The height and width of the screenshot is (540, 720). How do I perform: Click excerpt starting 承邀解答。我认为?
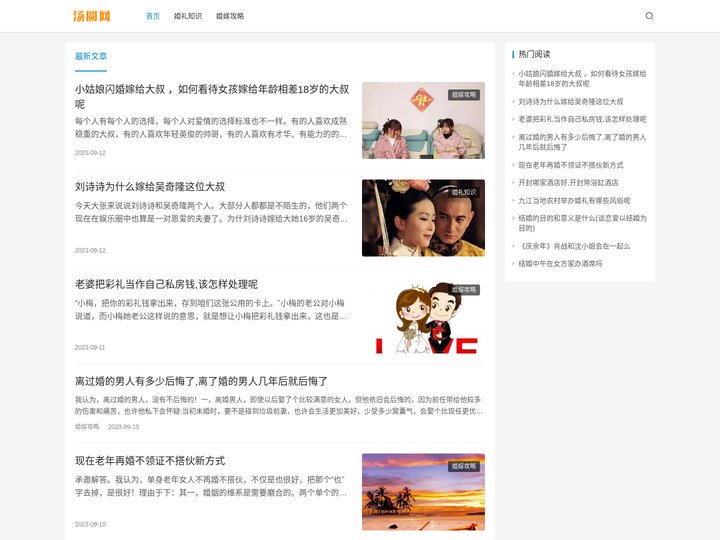click(x=211, y=486)
